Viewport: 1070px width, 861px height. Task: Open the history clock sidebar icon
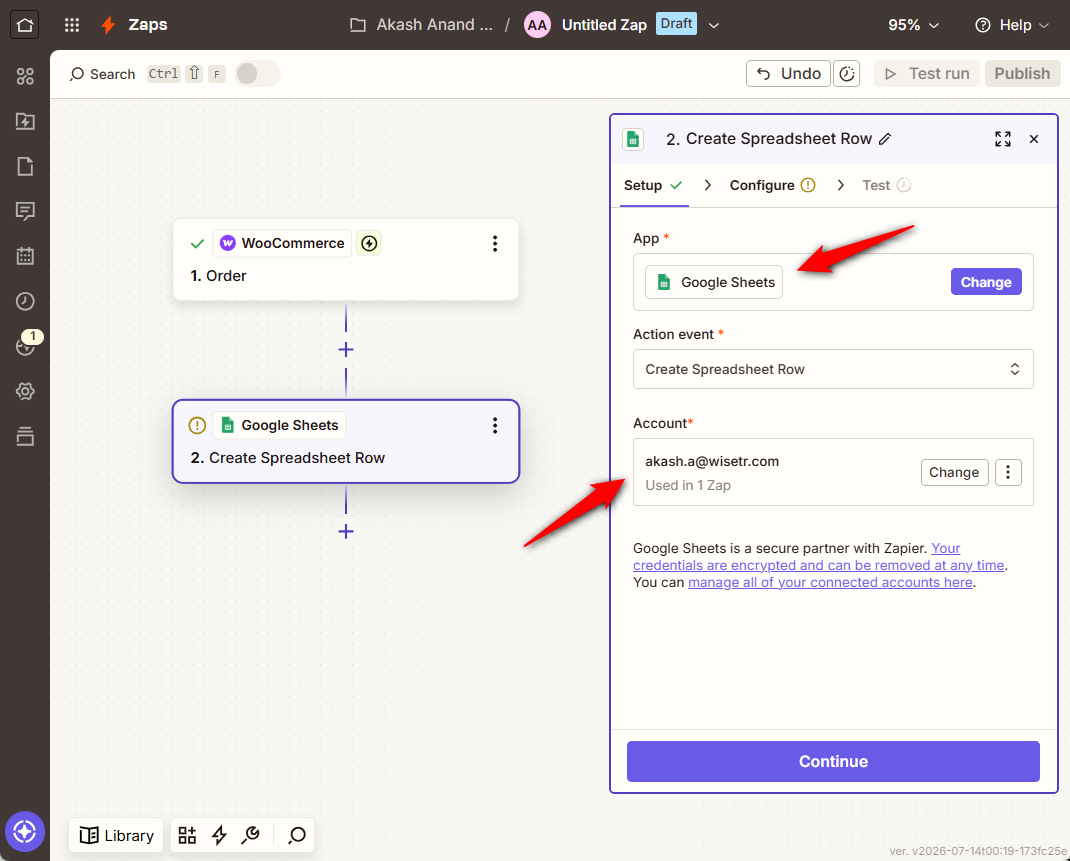(x=25, y=302)
